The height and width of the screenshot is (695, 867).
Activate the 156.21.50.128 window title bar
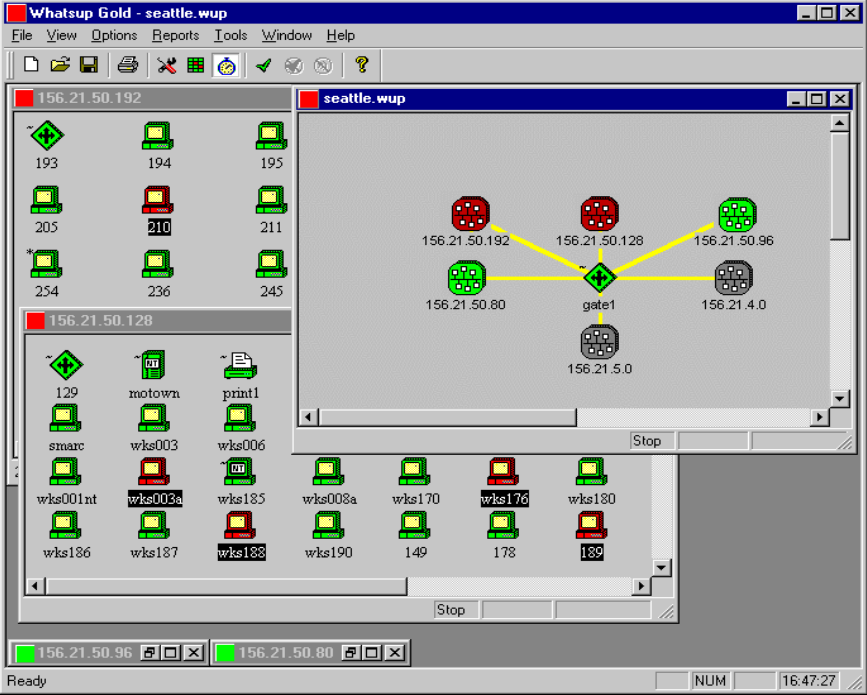tap(158, 321)
